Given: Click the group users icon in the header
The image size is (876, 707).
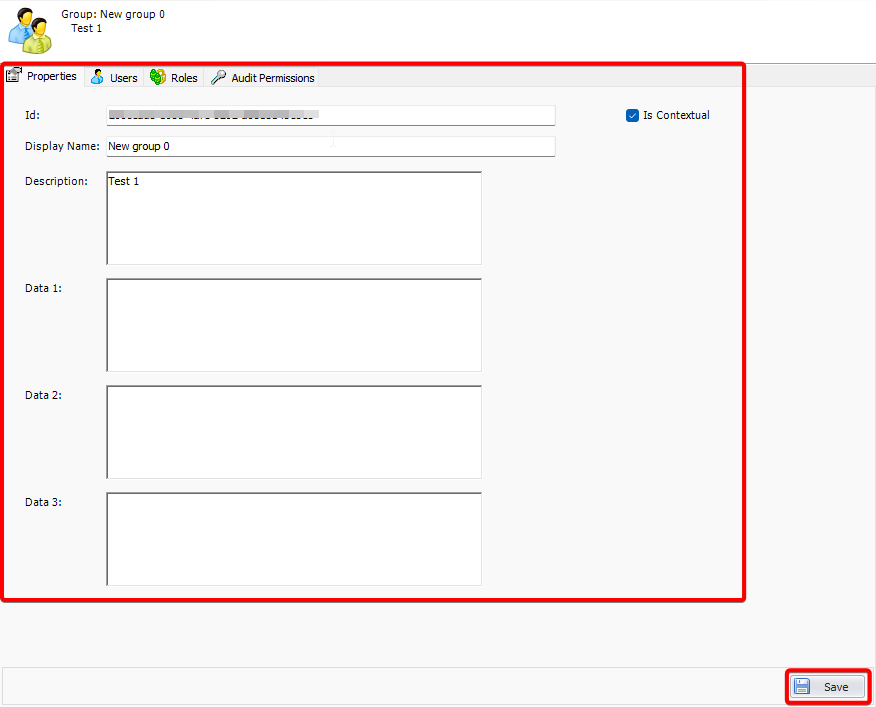Looking at the screenshot, I should [x=30, y=32].
